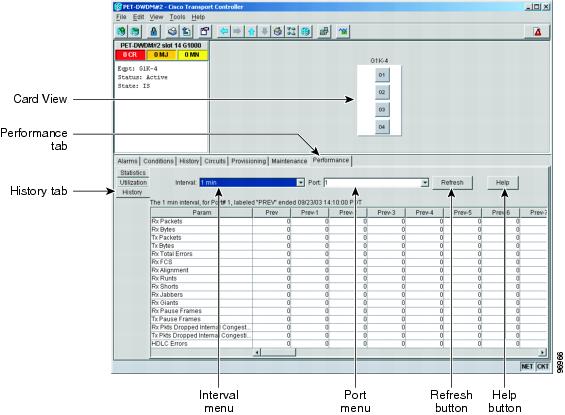Image resolution: width=565 pixels, height=415 pixels.
Task: Click the horizontal scrollbar left arrow
Action: (257, 352)
